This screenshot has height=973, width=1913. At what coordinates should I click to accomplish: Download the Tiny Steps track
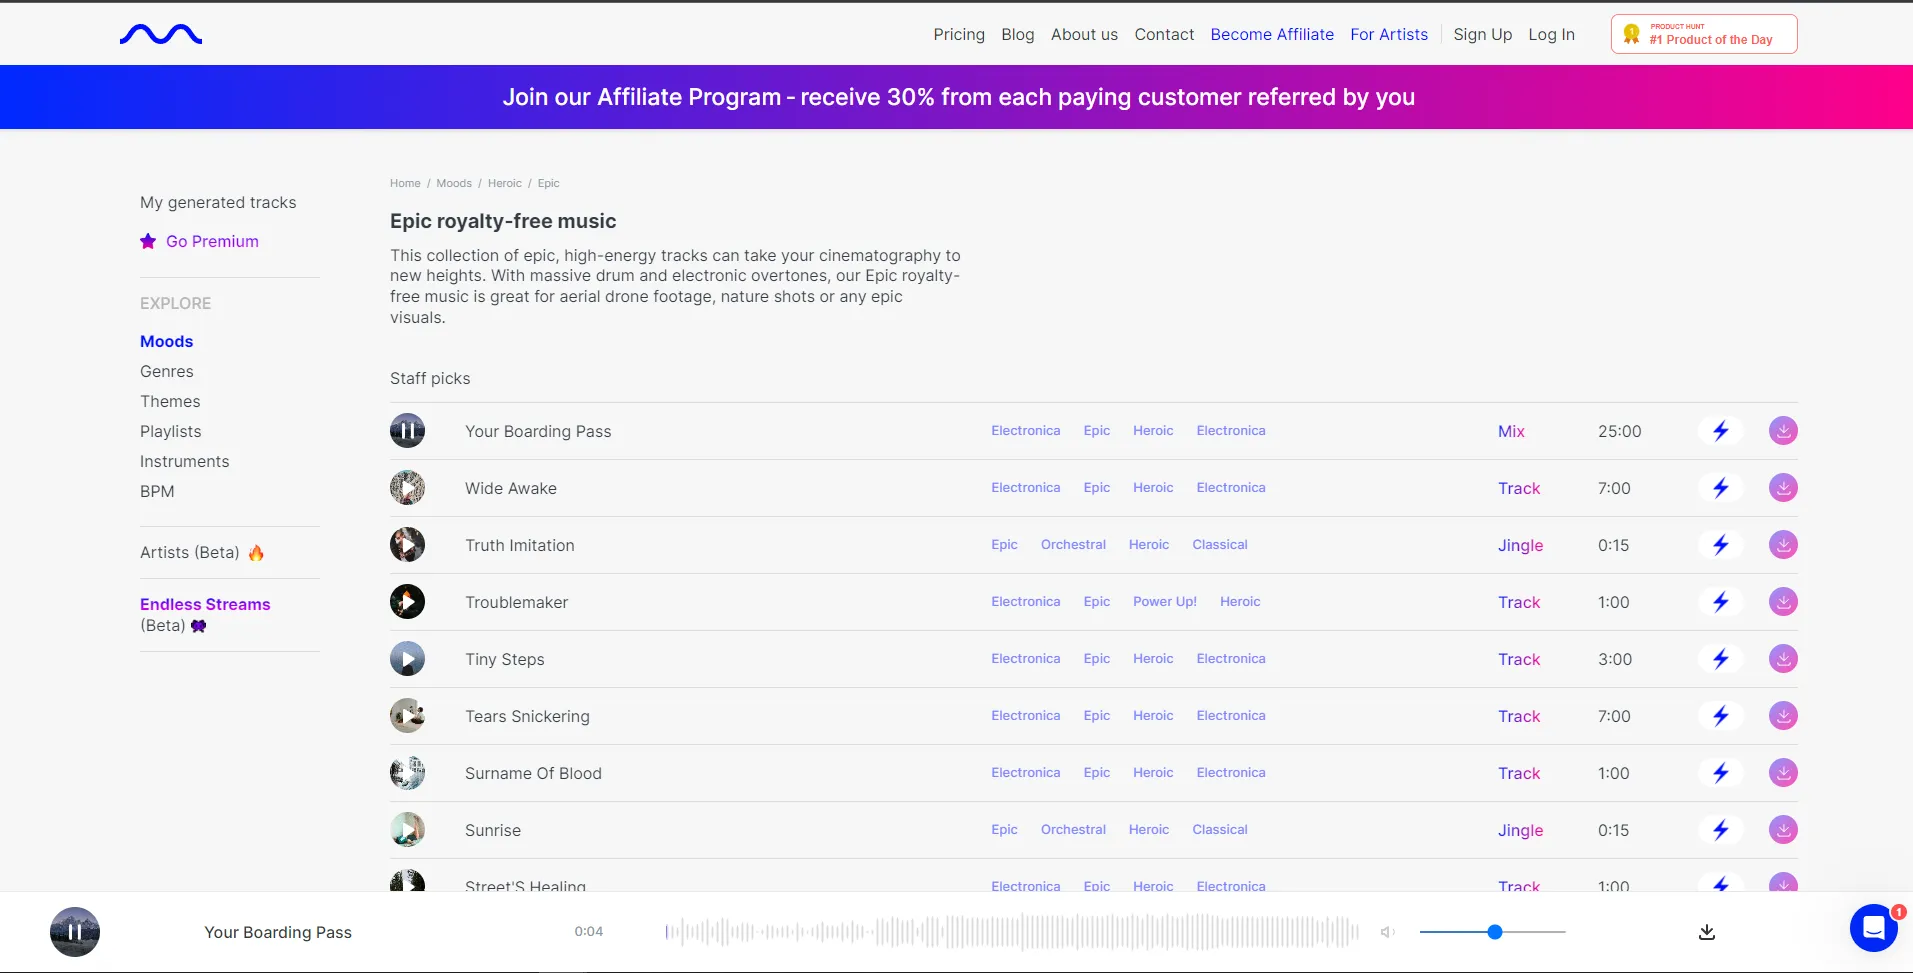(x=1783, y=659)
